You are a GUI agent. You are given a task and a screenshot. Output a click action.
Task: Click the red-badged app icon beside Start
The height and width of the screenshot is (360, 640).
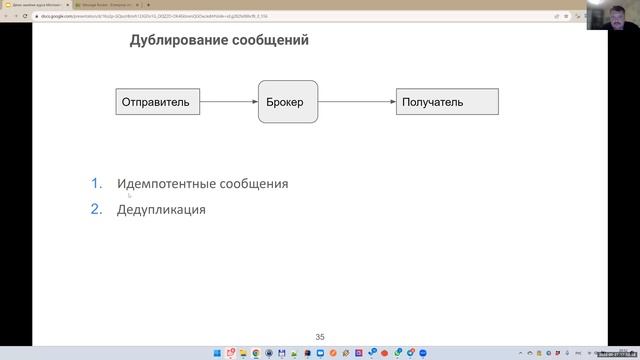(x=231, y=353)
